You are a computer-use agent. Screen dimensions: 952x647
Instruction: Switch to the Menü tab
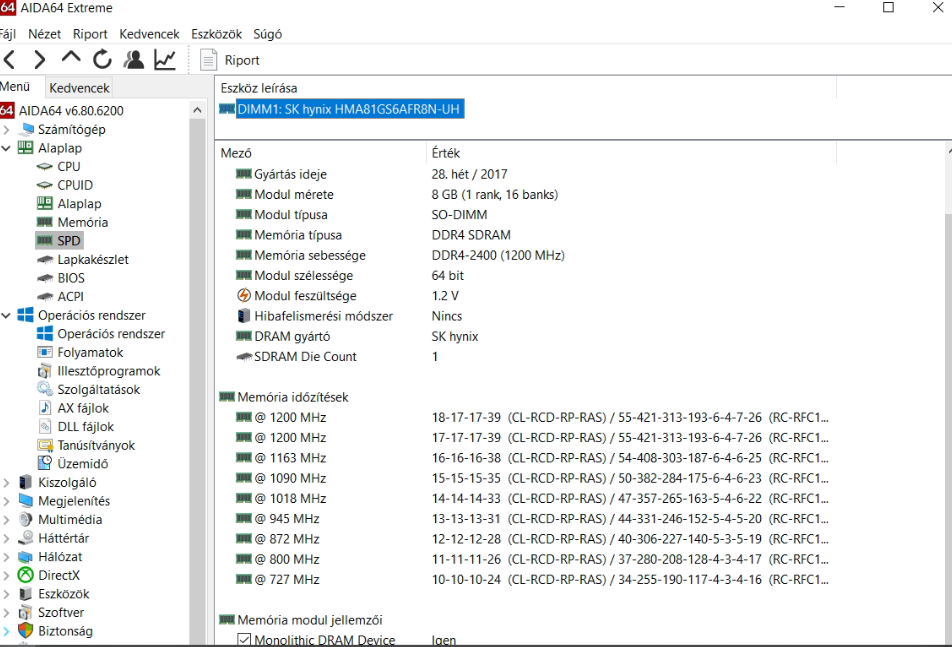(x=15, y=87)
